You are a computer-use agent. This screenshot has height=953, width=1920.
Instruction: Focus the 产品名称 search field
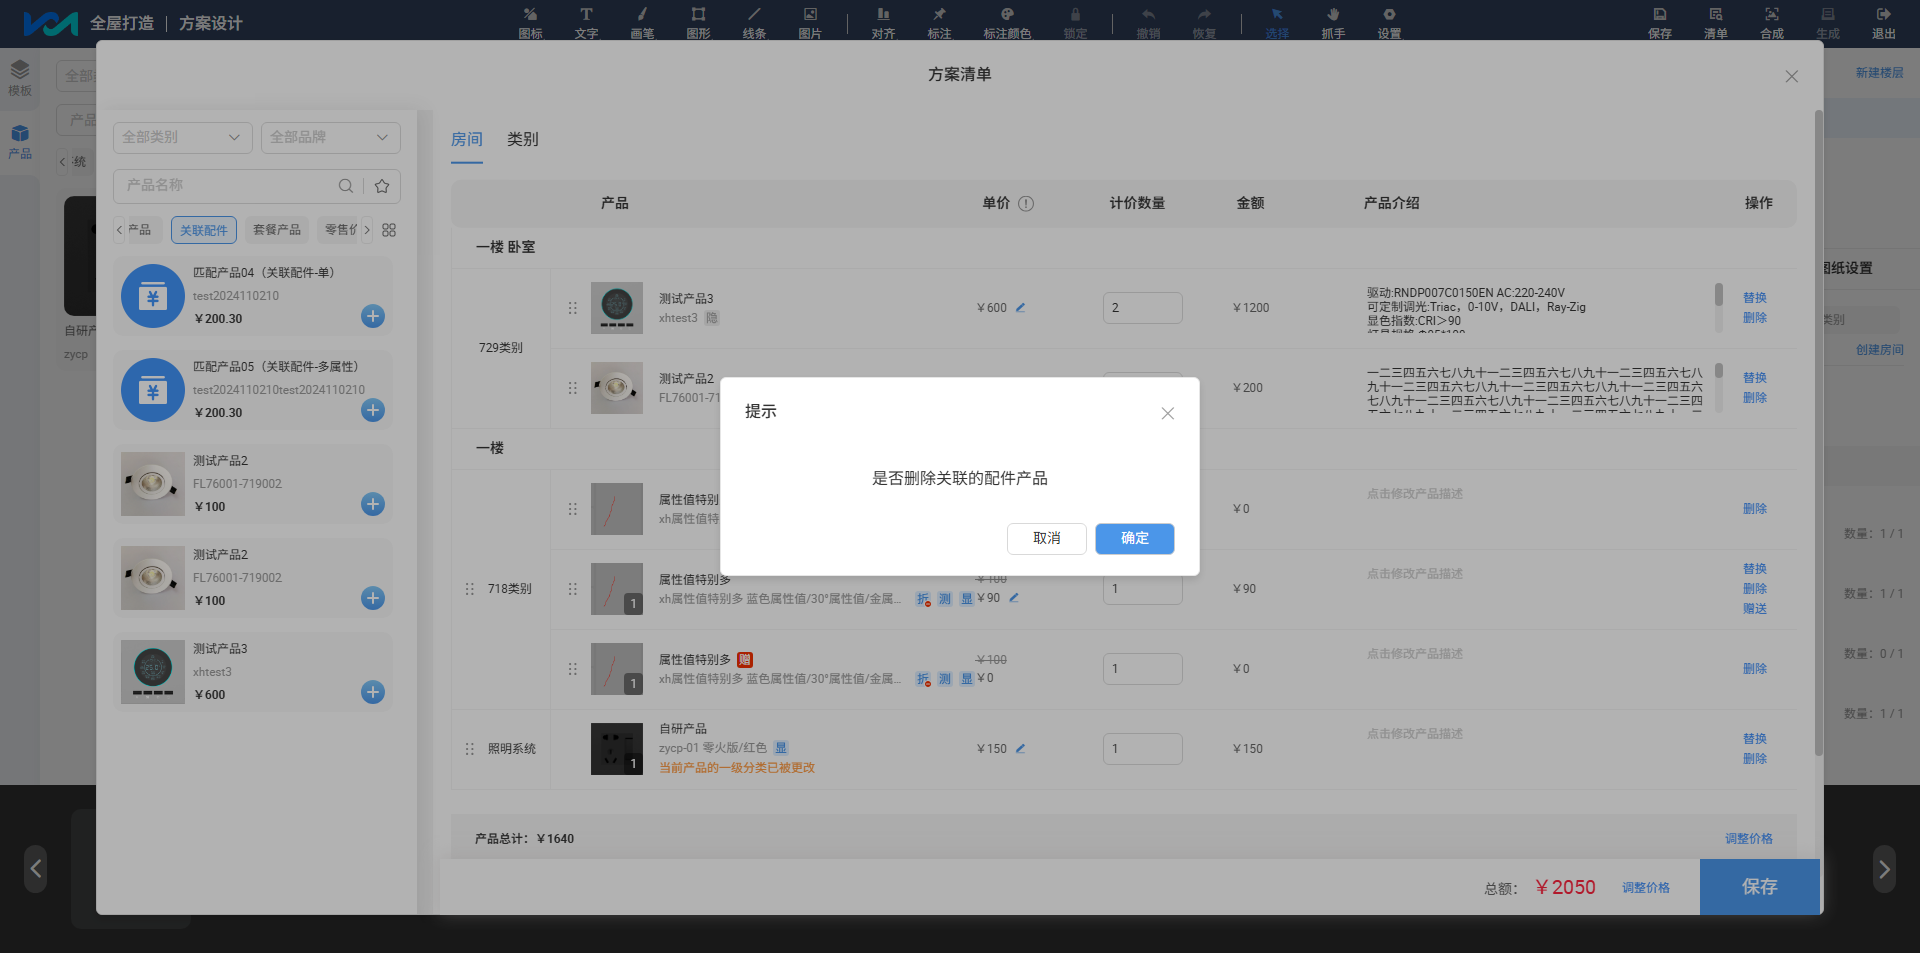pyautogui.click(x=228, y=186)
